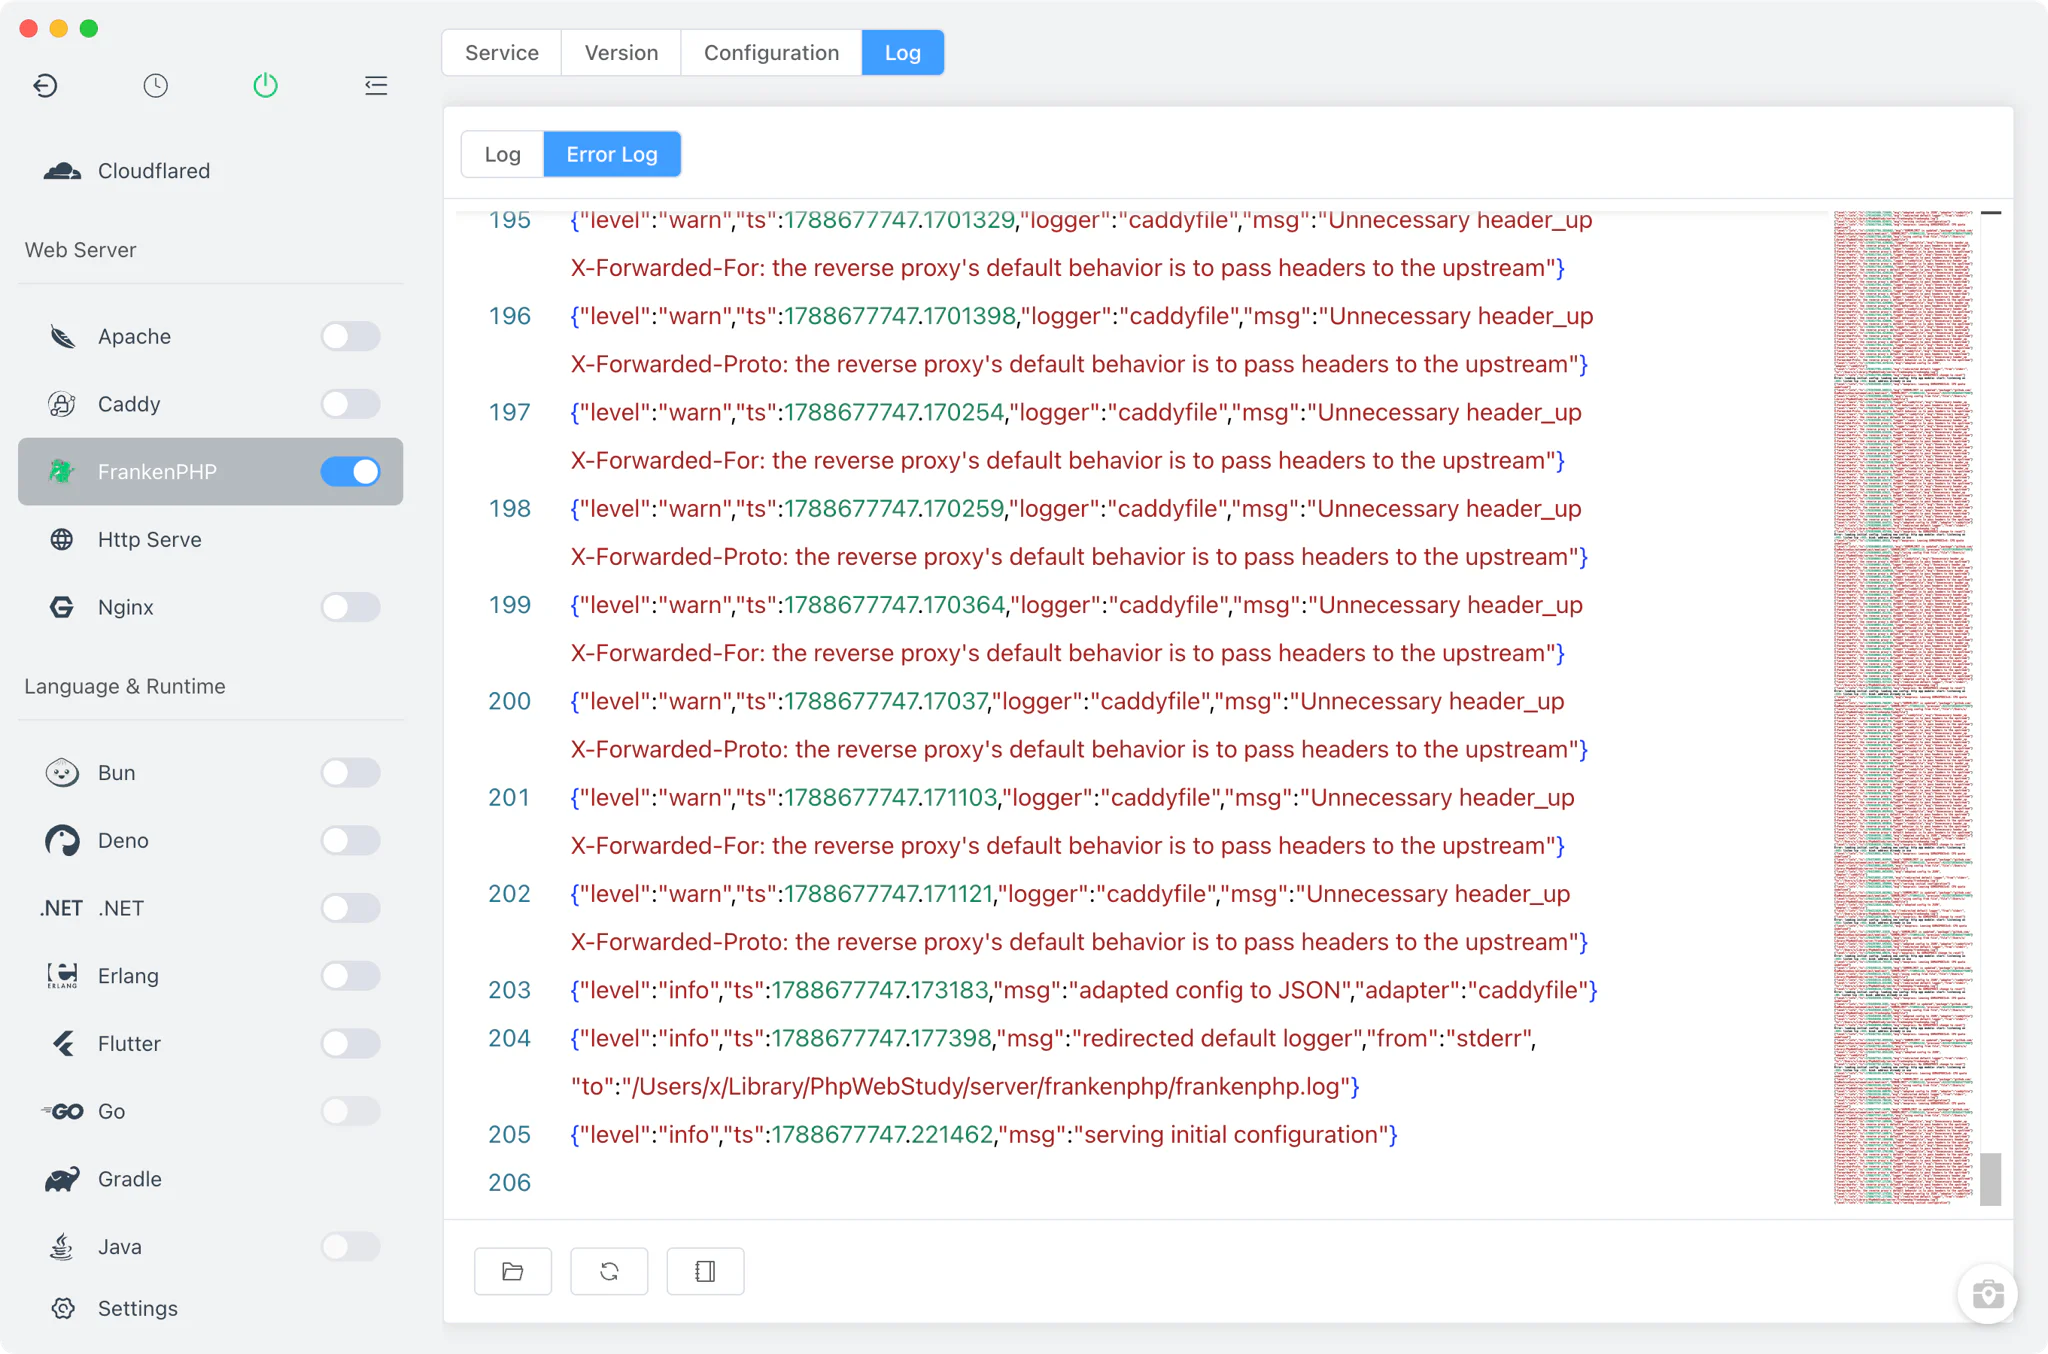
Task: Click the FrankenPHP green icon
Action: click(62, 471)
